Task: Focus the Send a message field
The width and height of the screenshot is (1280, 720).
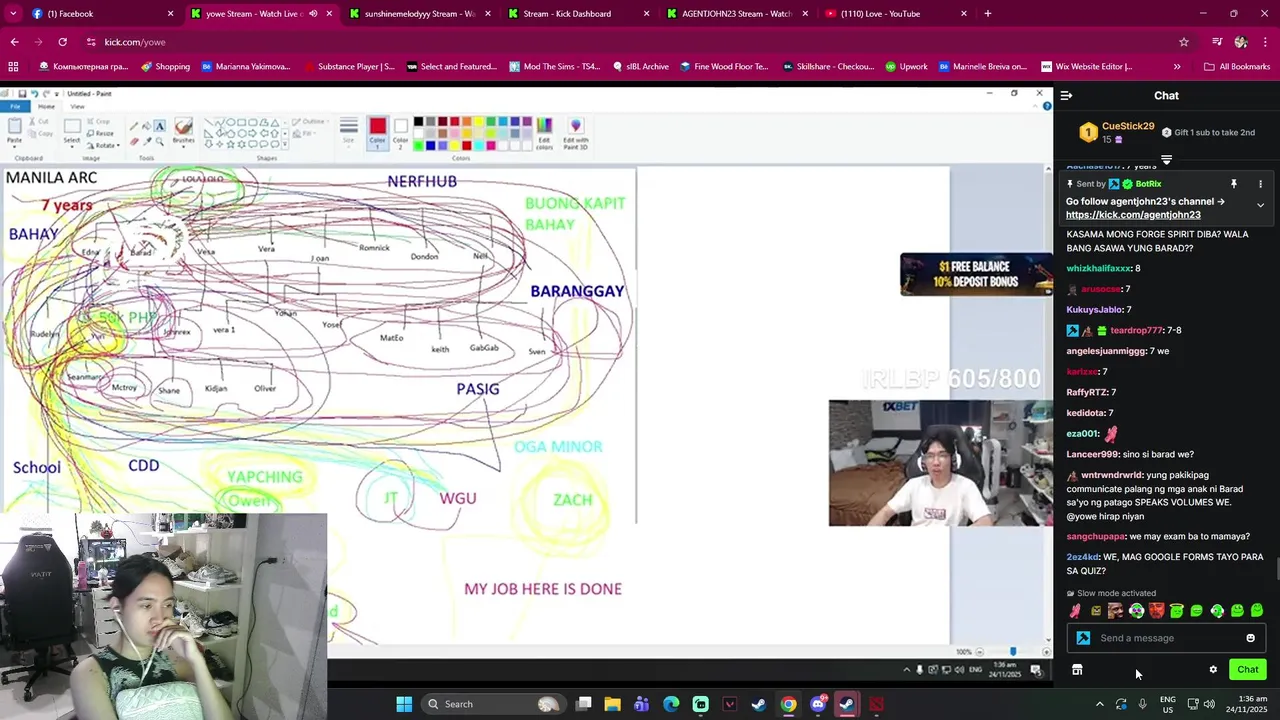Action: (1166, 638)
